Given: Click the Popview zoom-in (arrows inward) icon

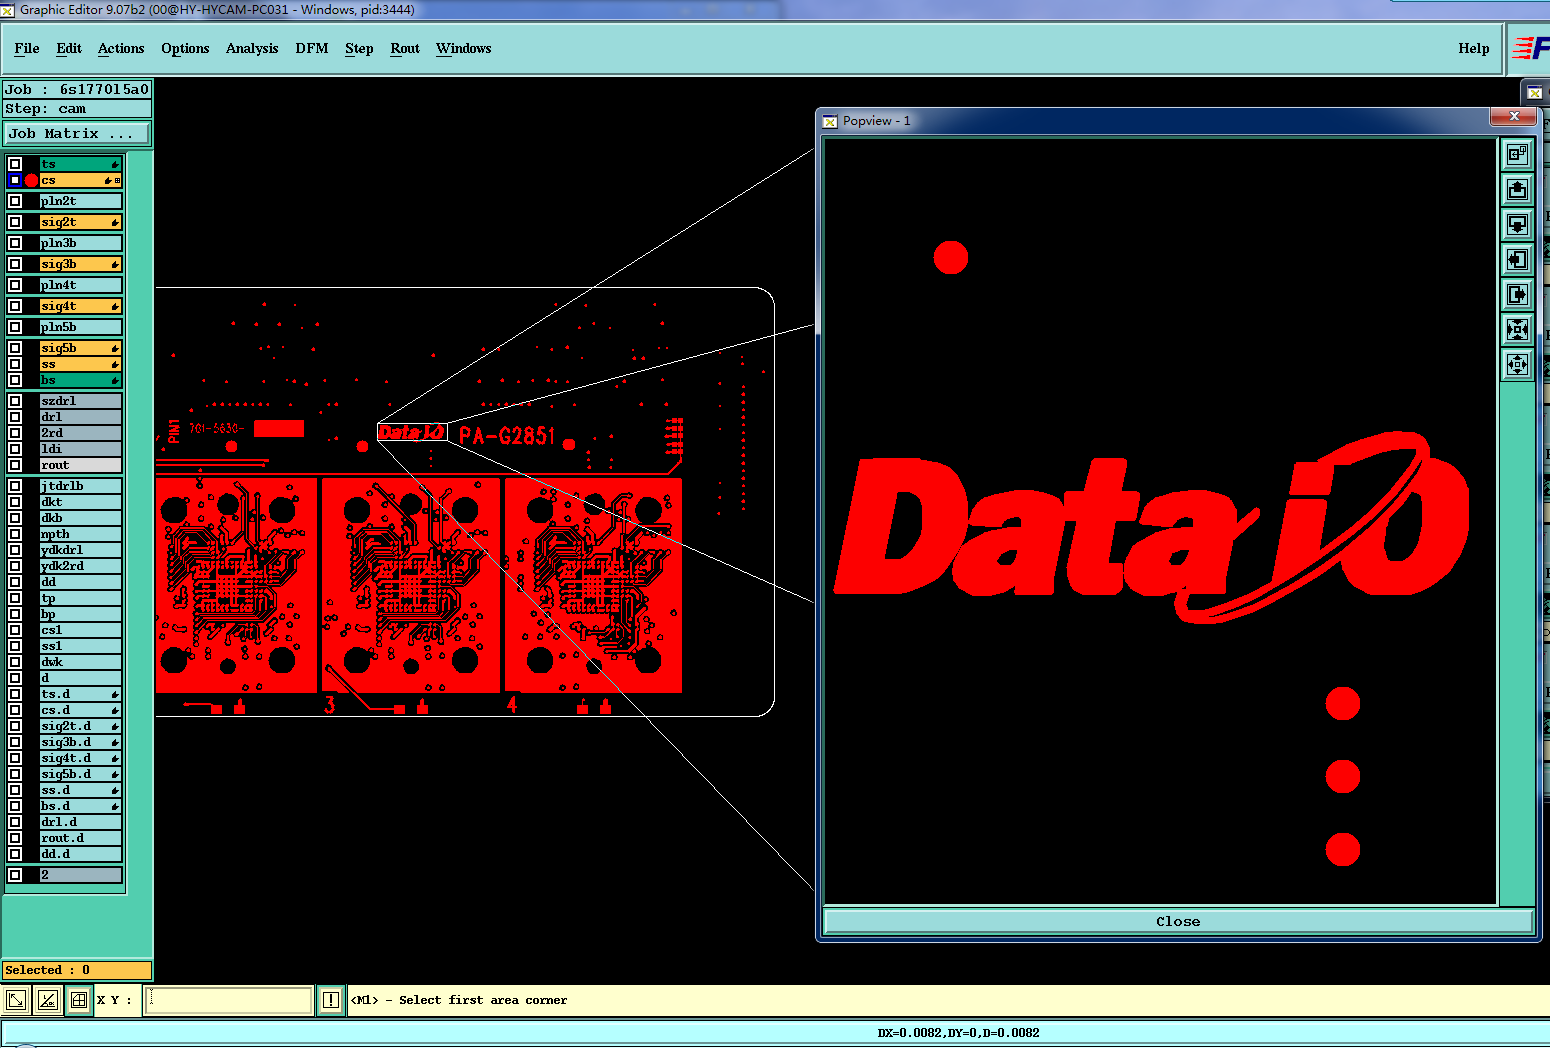Looking at the screenshot, I should click(1517, 329).
